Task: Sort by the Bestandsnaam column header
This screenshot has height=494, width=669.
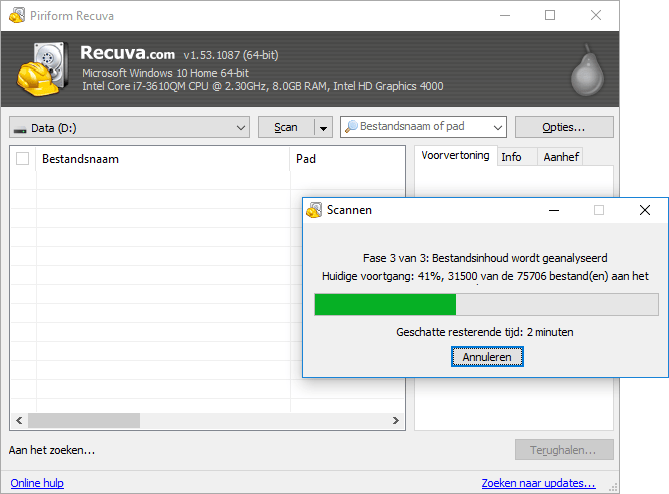Action: click(163, 159)
